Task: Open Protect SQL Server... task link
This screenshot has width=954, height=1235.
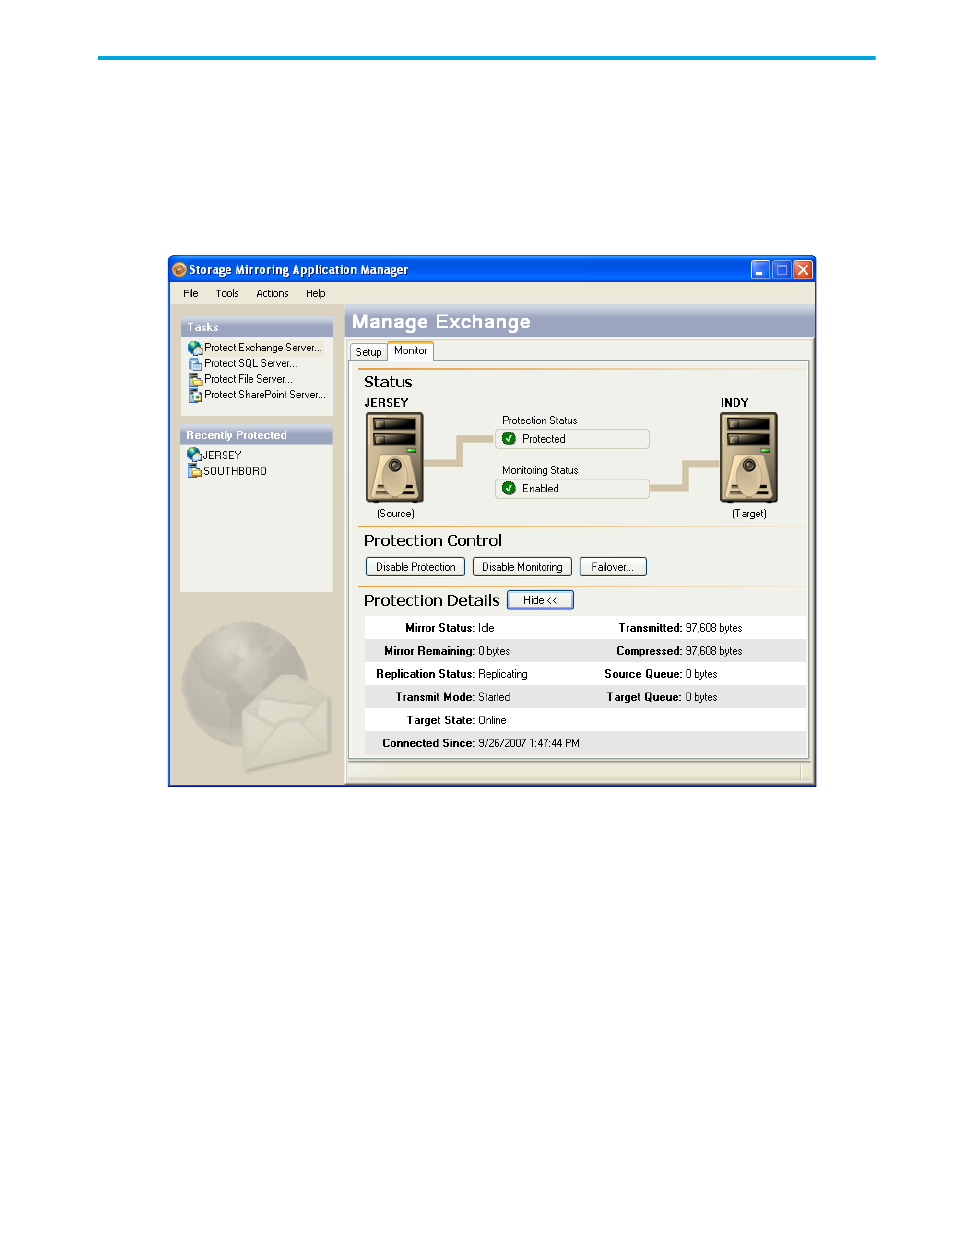Action: tap(251, 364)
